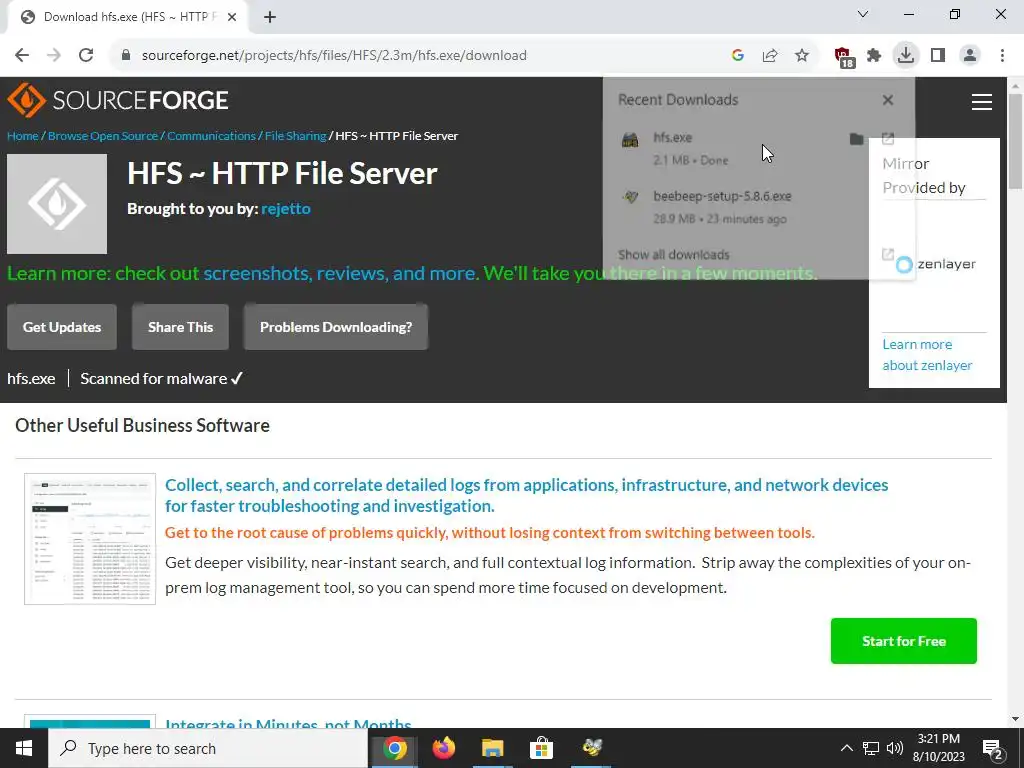Open the File Sharing breadcrumb link
1024x768 pixels.
pos(295,136)
